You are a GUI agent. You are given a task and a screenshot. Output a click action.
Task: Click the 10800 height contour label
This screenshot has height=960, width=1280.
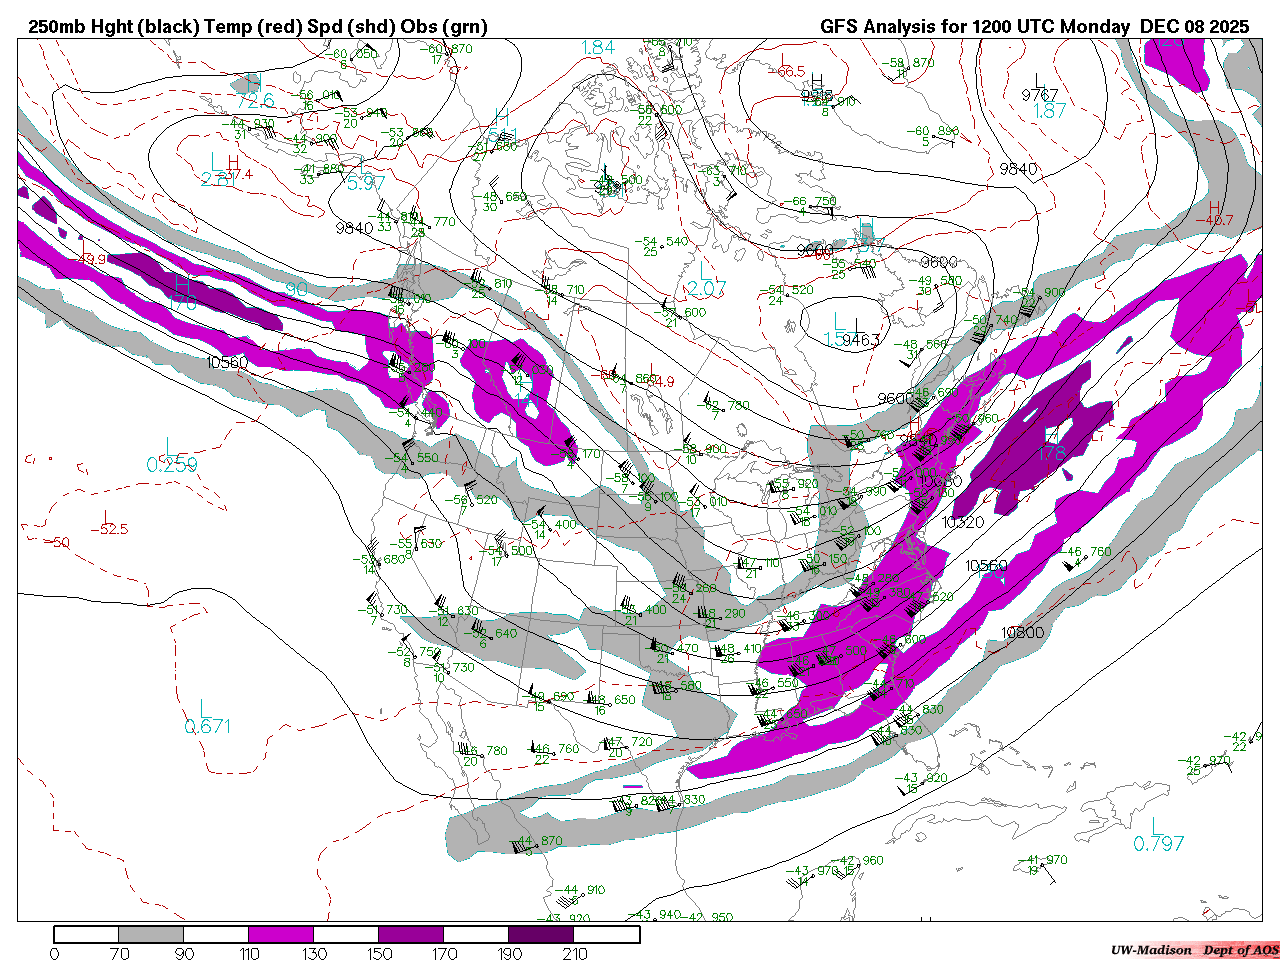[x=1022, y=633]
